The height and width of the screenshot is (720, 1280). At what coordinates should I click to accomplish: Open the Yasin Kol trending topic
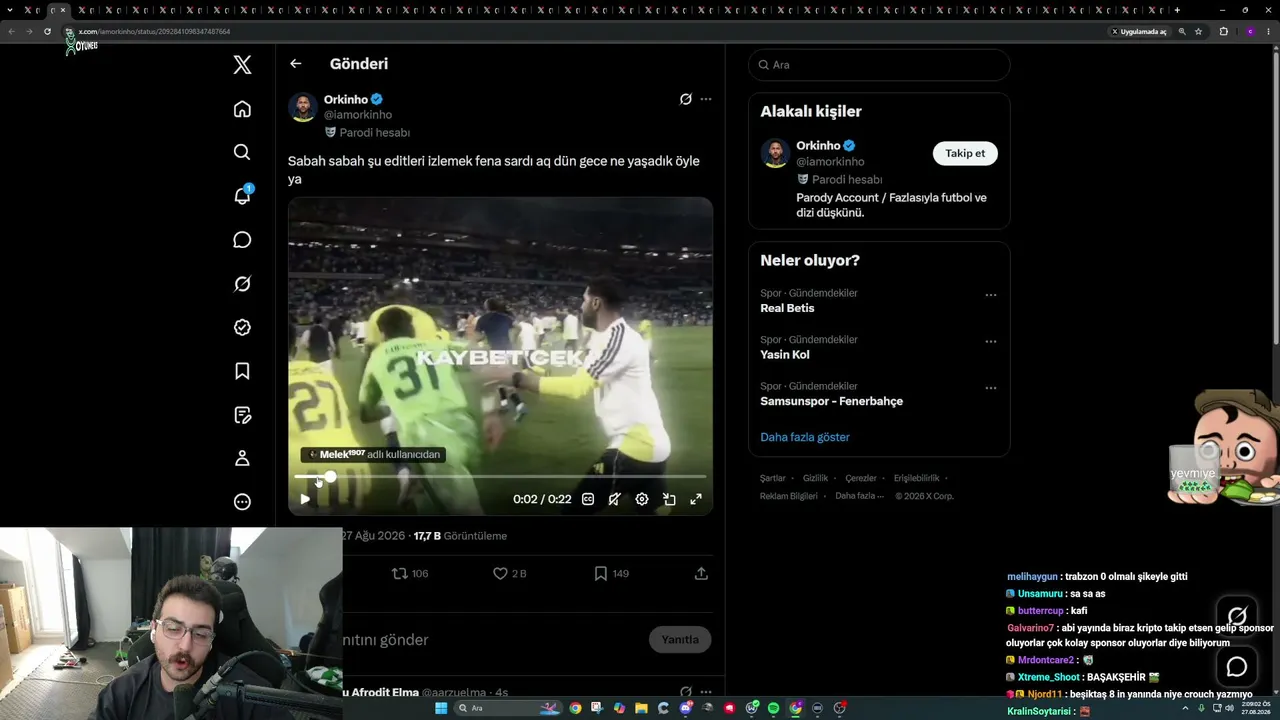click(x=785, y=355)
